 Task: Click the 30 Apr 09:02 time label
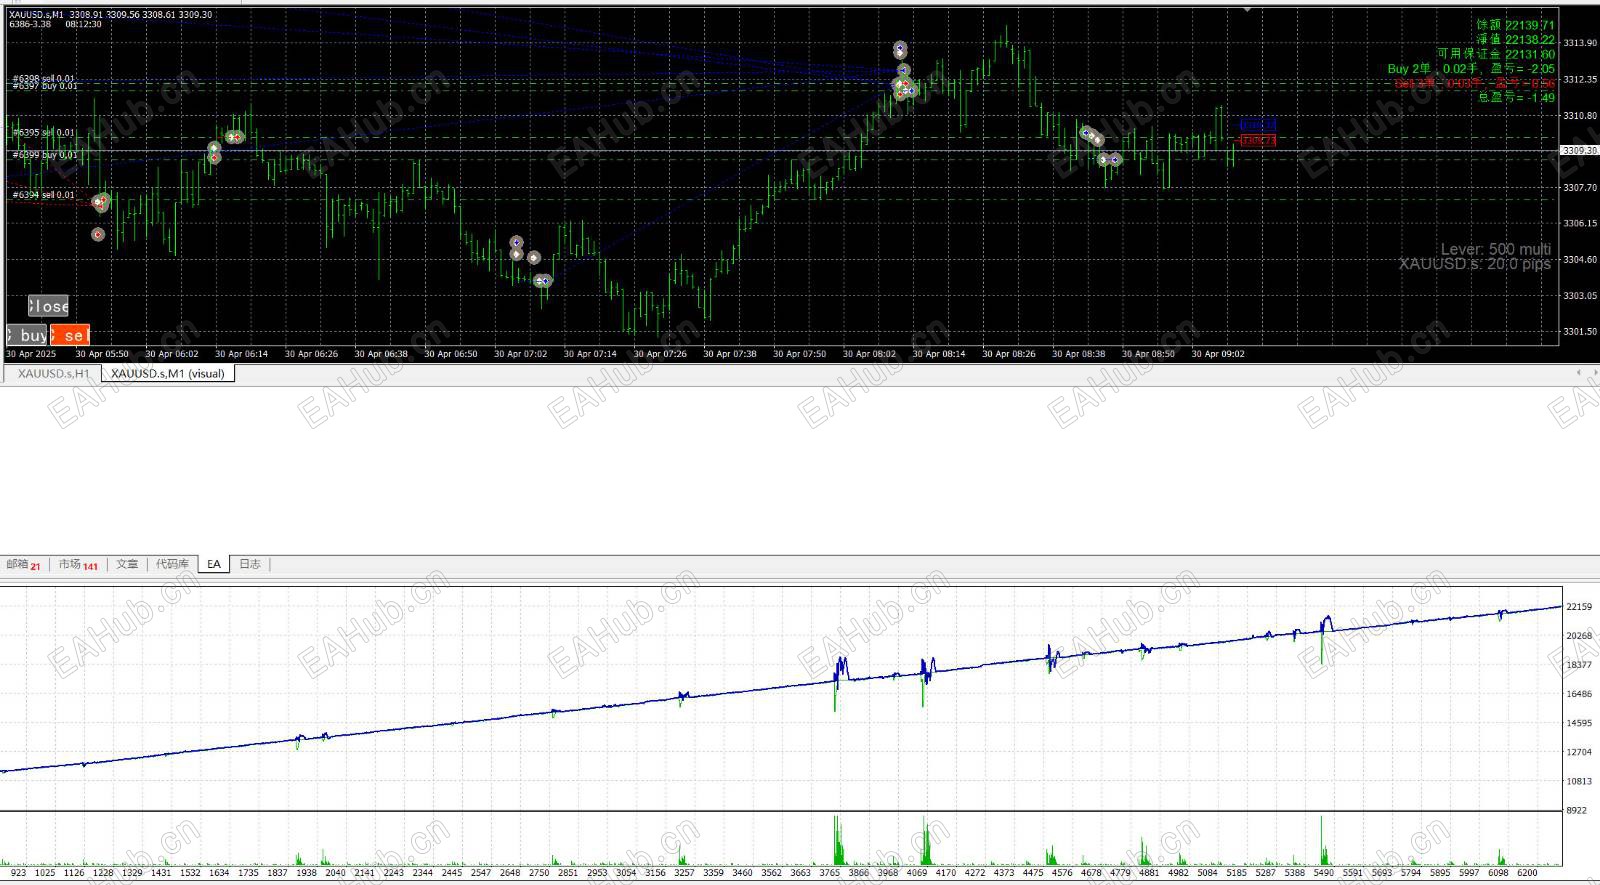pos(1218,354)
